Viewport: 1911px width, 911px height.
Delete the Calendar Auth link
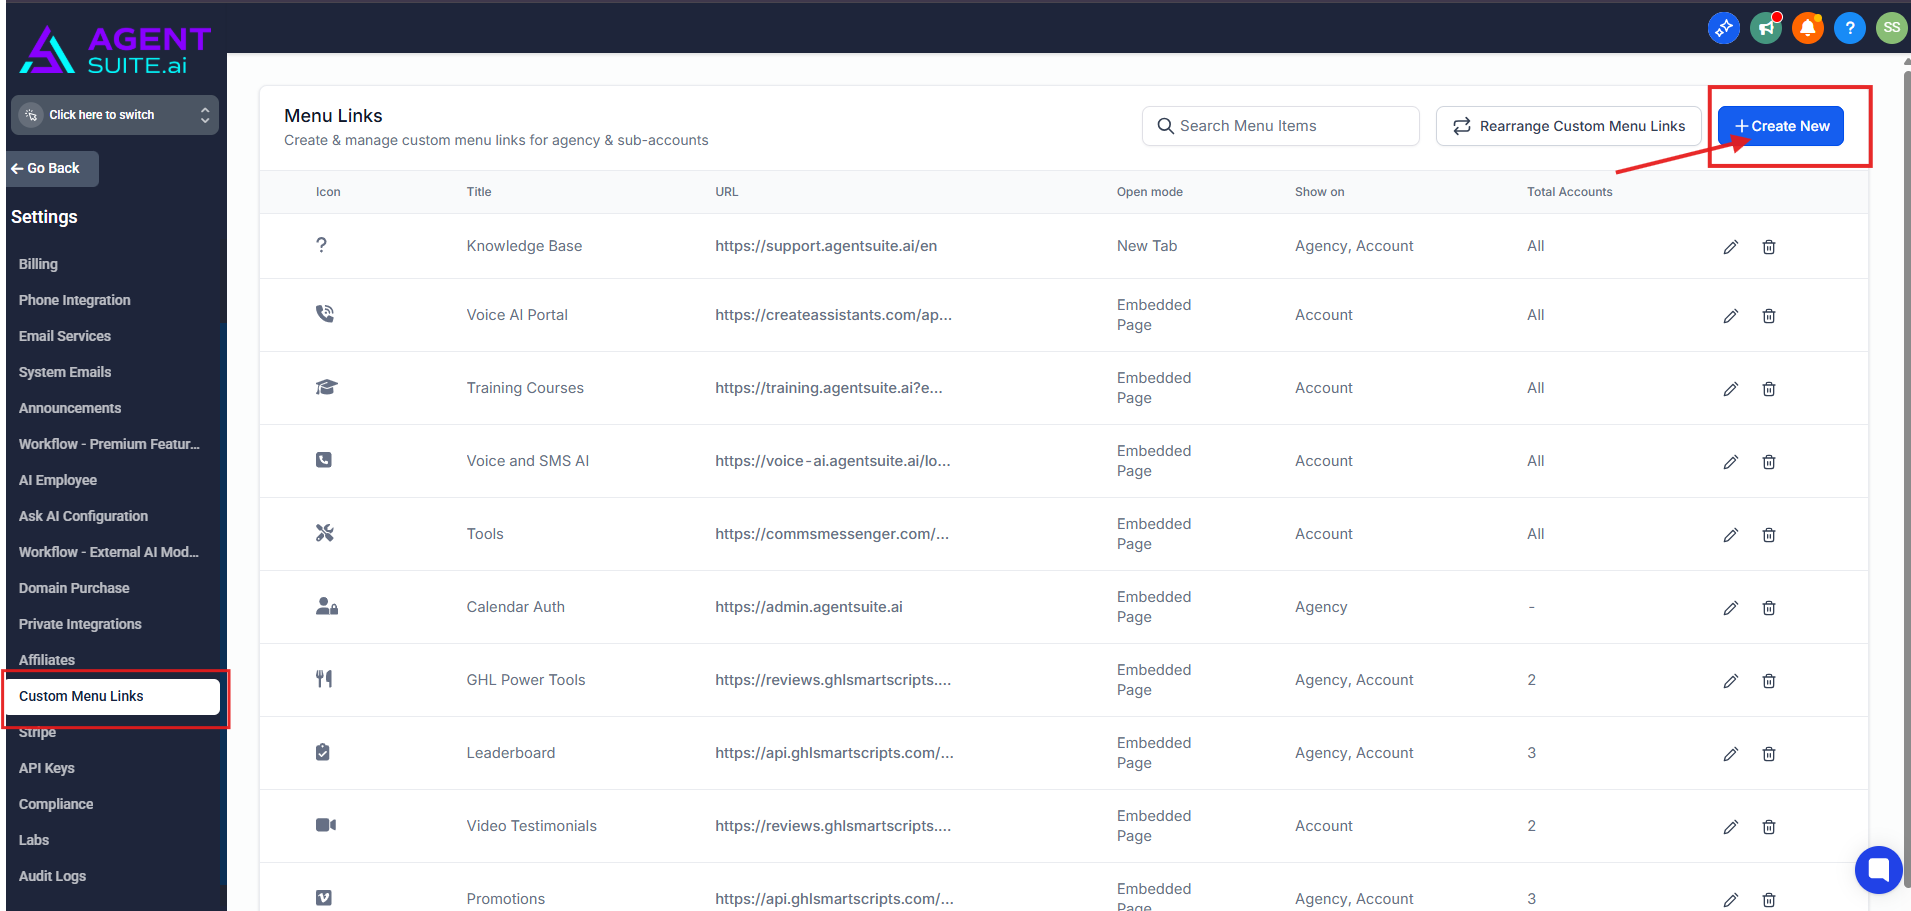(x=1769, y=608)
